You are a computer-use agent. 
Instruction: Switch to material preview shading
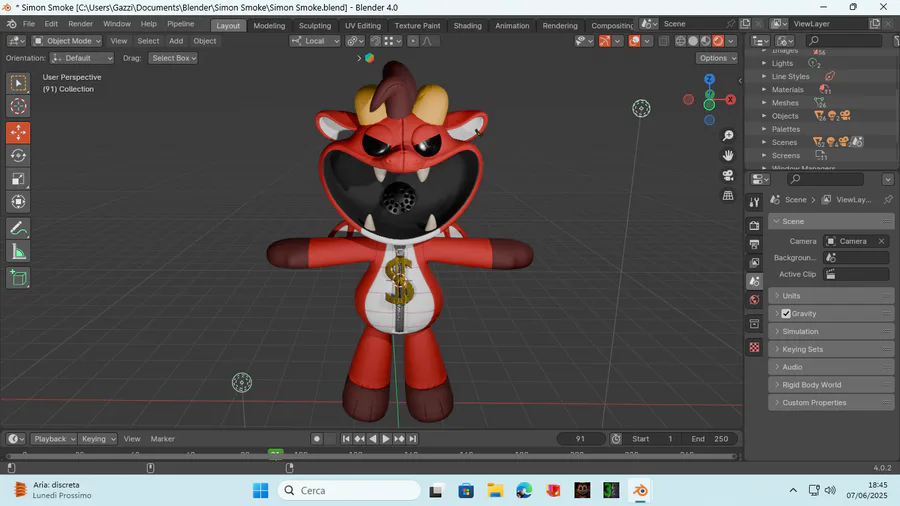point(705,41)
